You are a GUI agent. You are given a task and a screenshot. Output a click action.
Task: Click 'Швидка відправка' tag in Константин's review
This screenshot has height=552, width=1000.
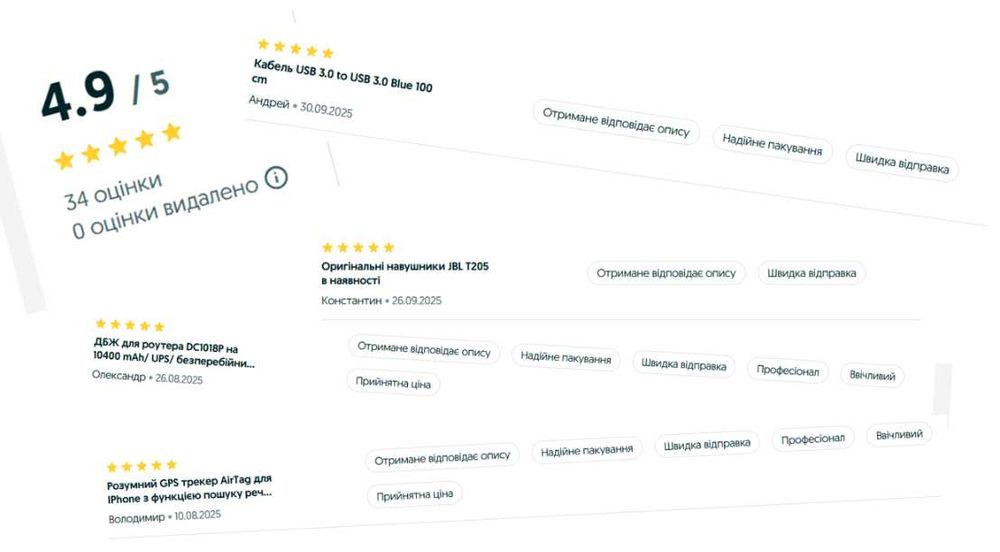[x=812, y=273]
